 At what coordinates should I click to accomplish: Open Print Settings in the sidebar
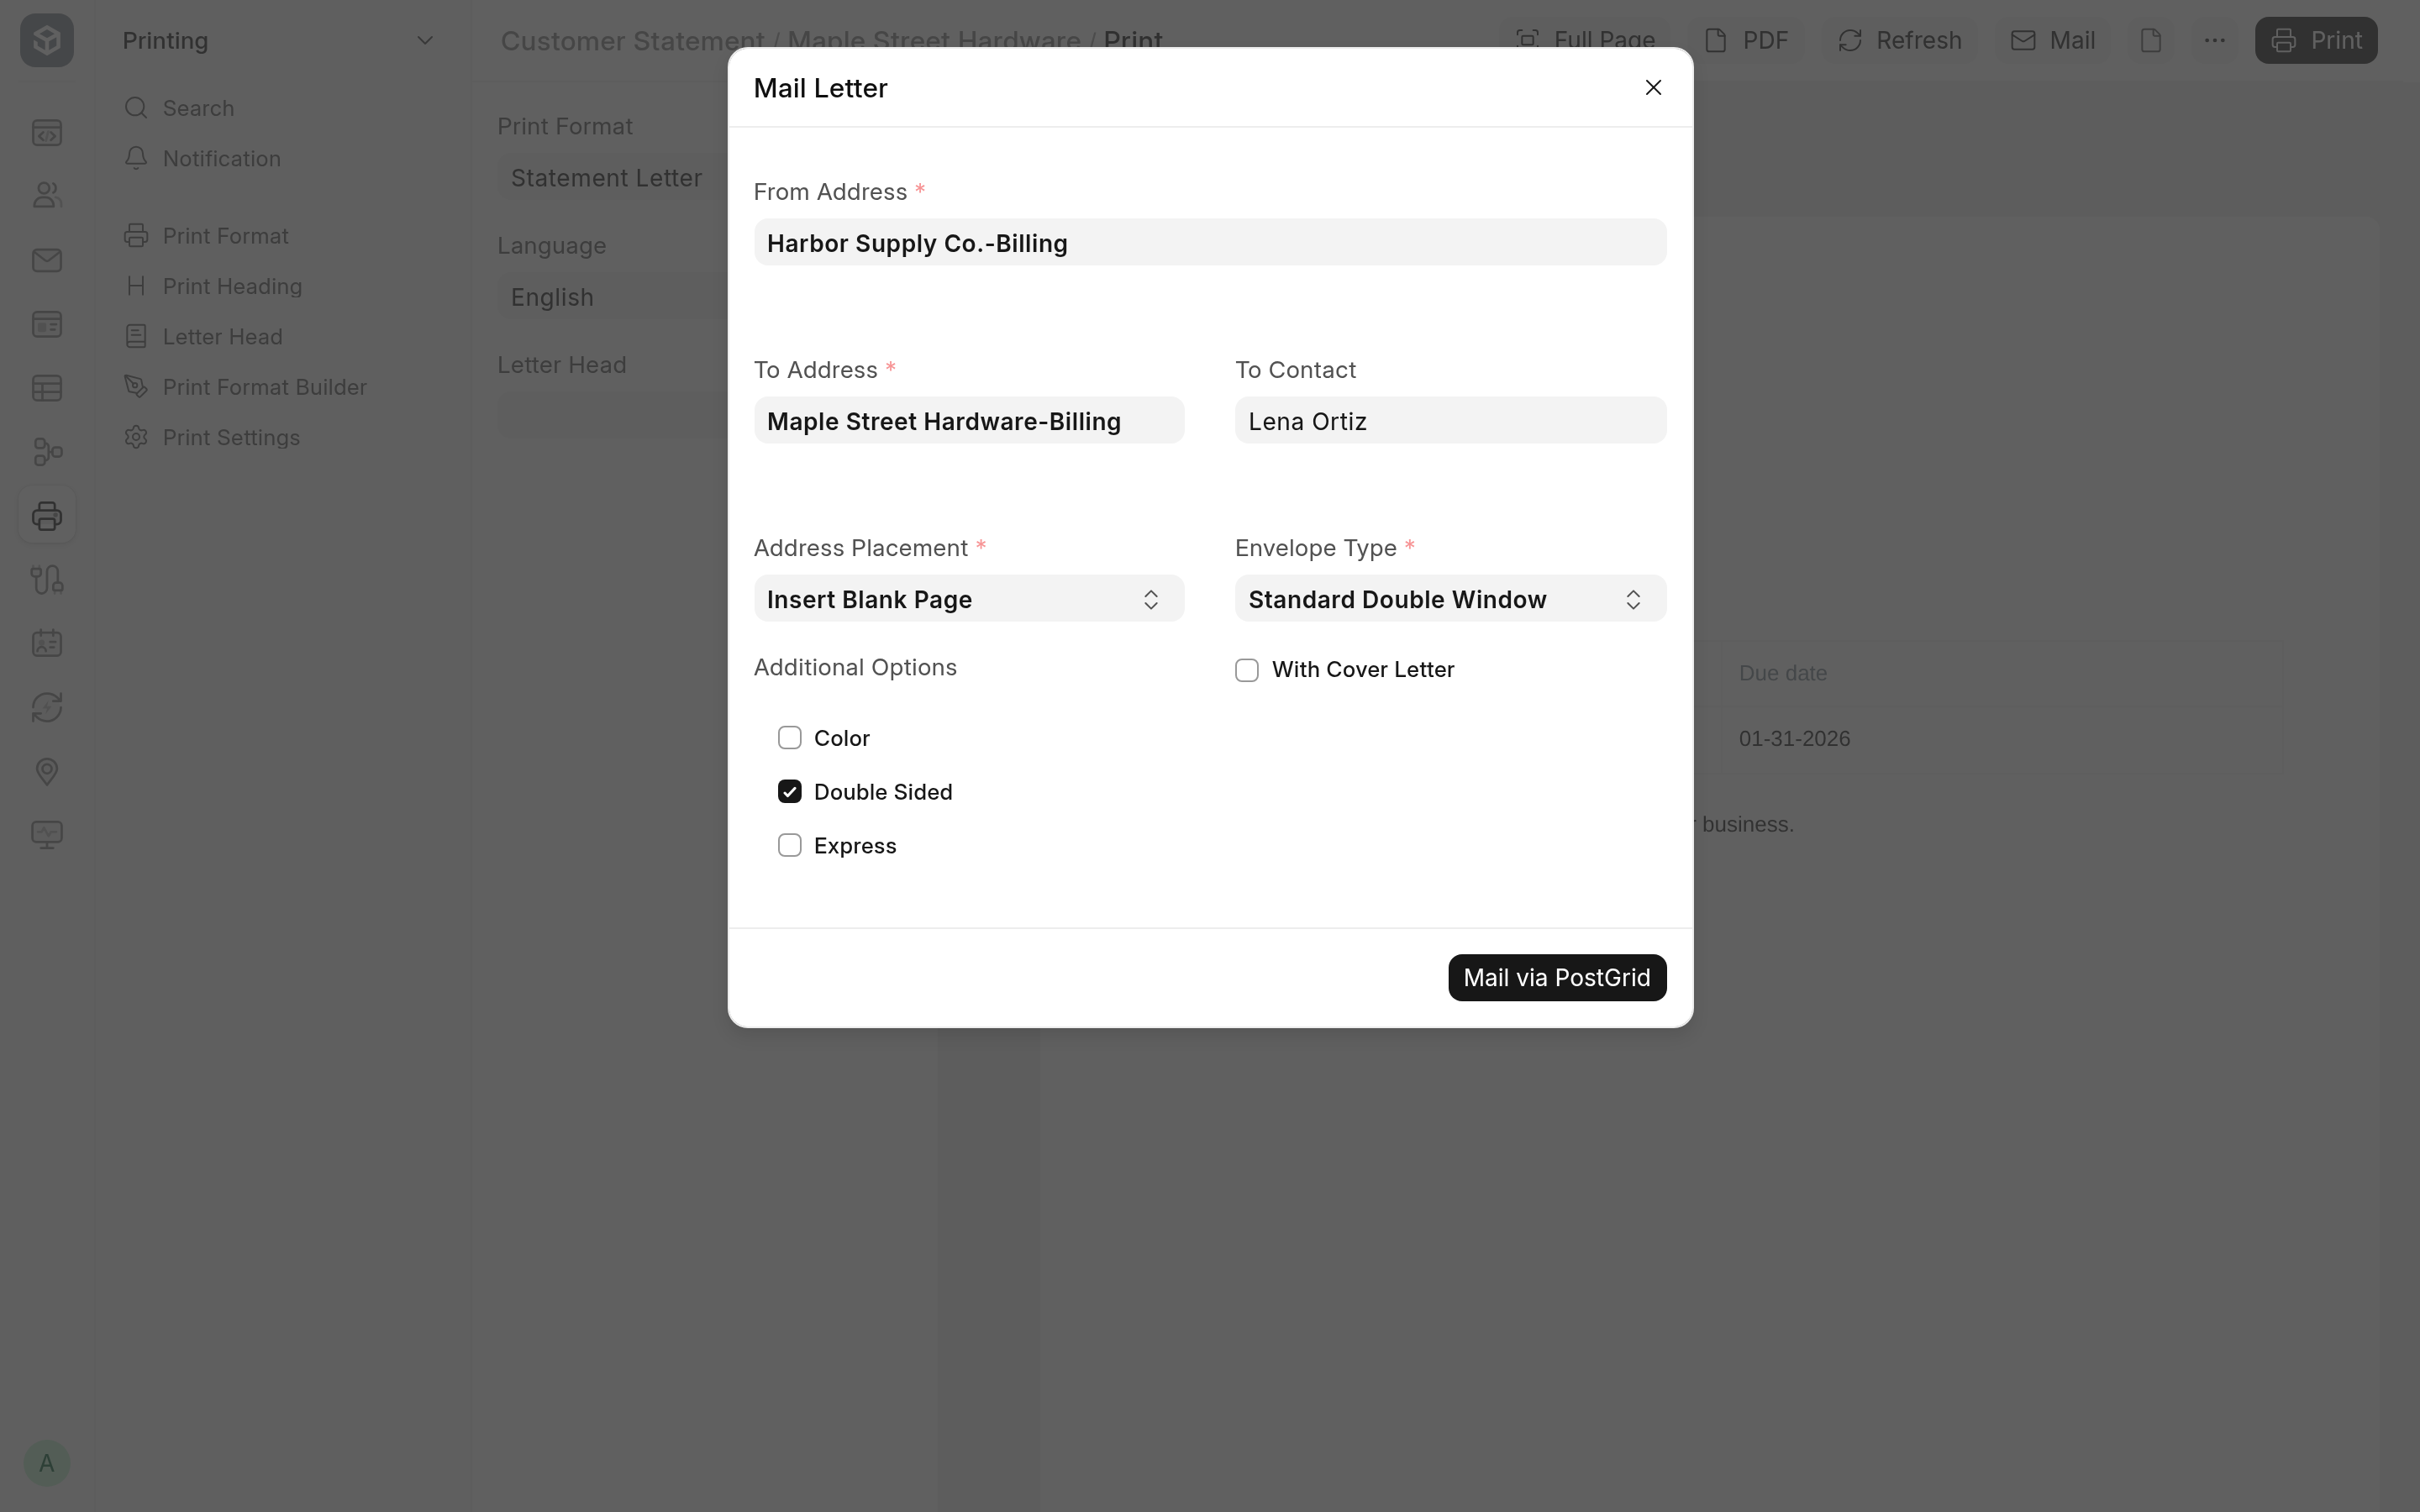tap(212, 438)
